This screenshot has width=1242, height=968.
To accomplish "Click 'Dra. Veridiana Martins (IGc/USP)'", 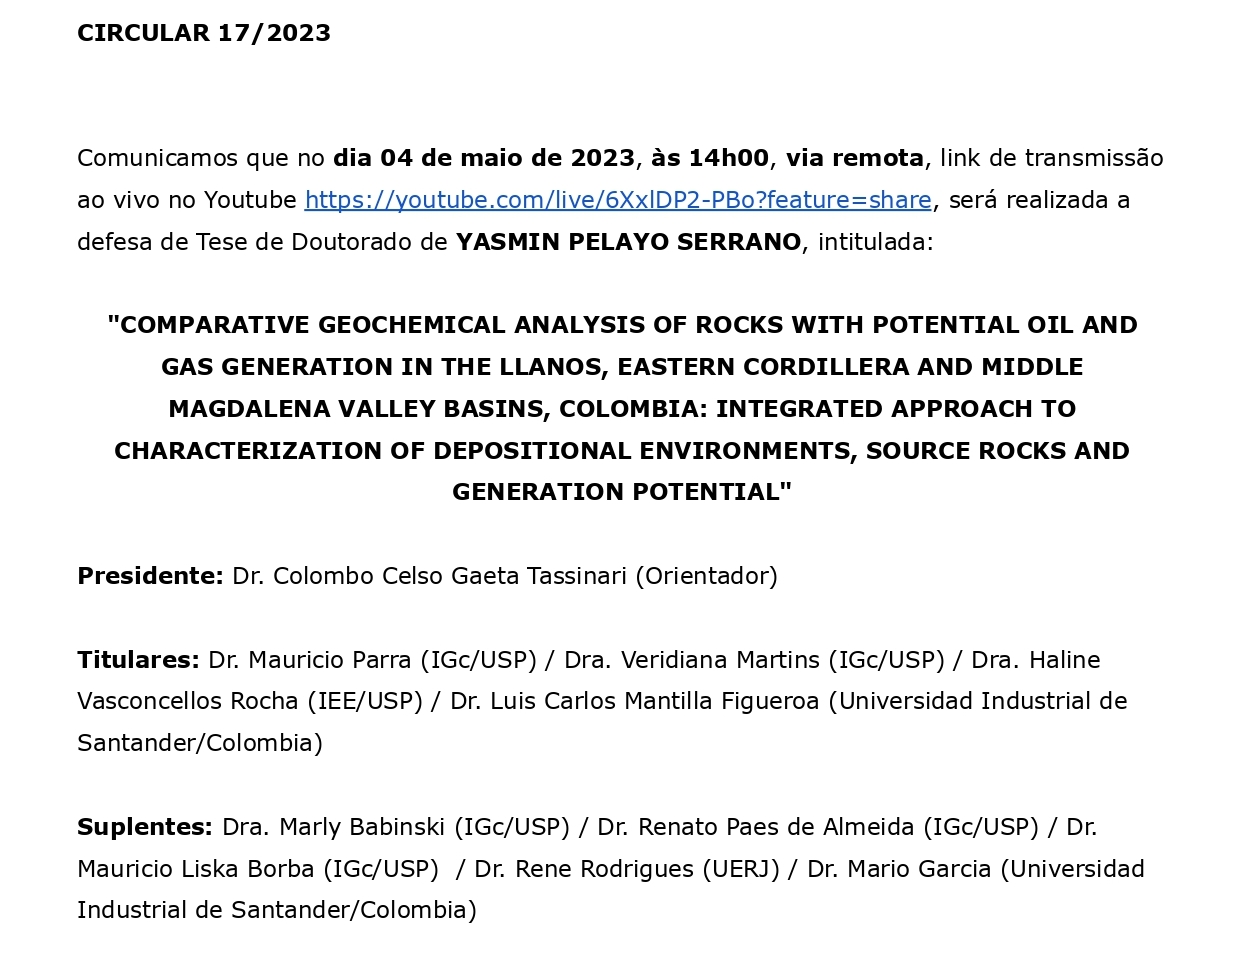I will [x=754, y=660].
